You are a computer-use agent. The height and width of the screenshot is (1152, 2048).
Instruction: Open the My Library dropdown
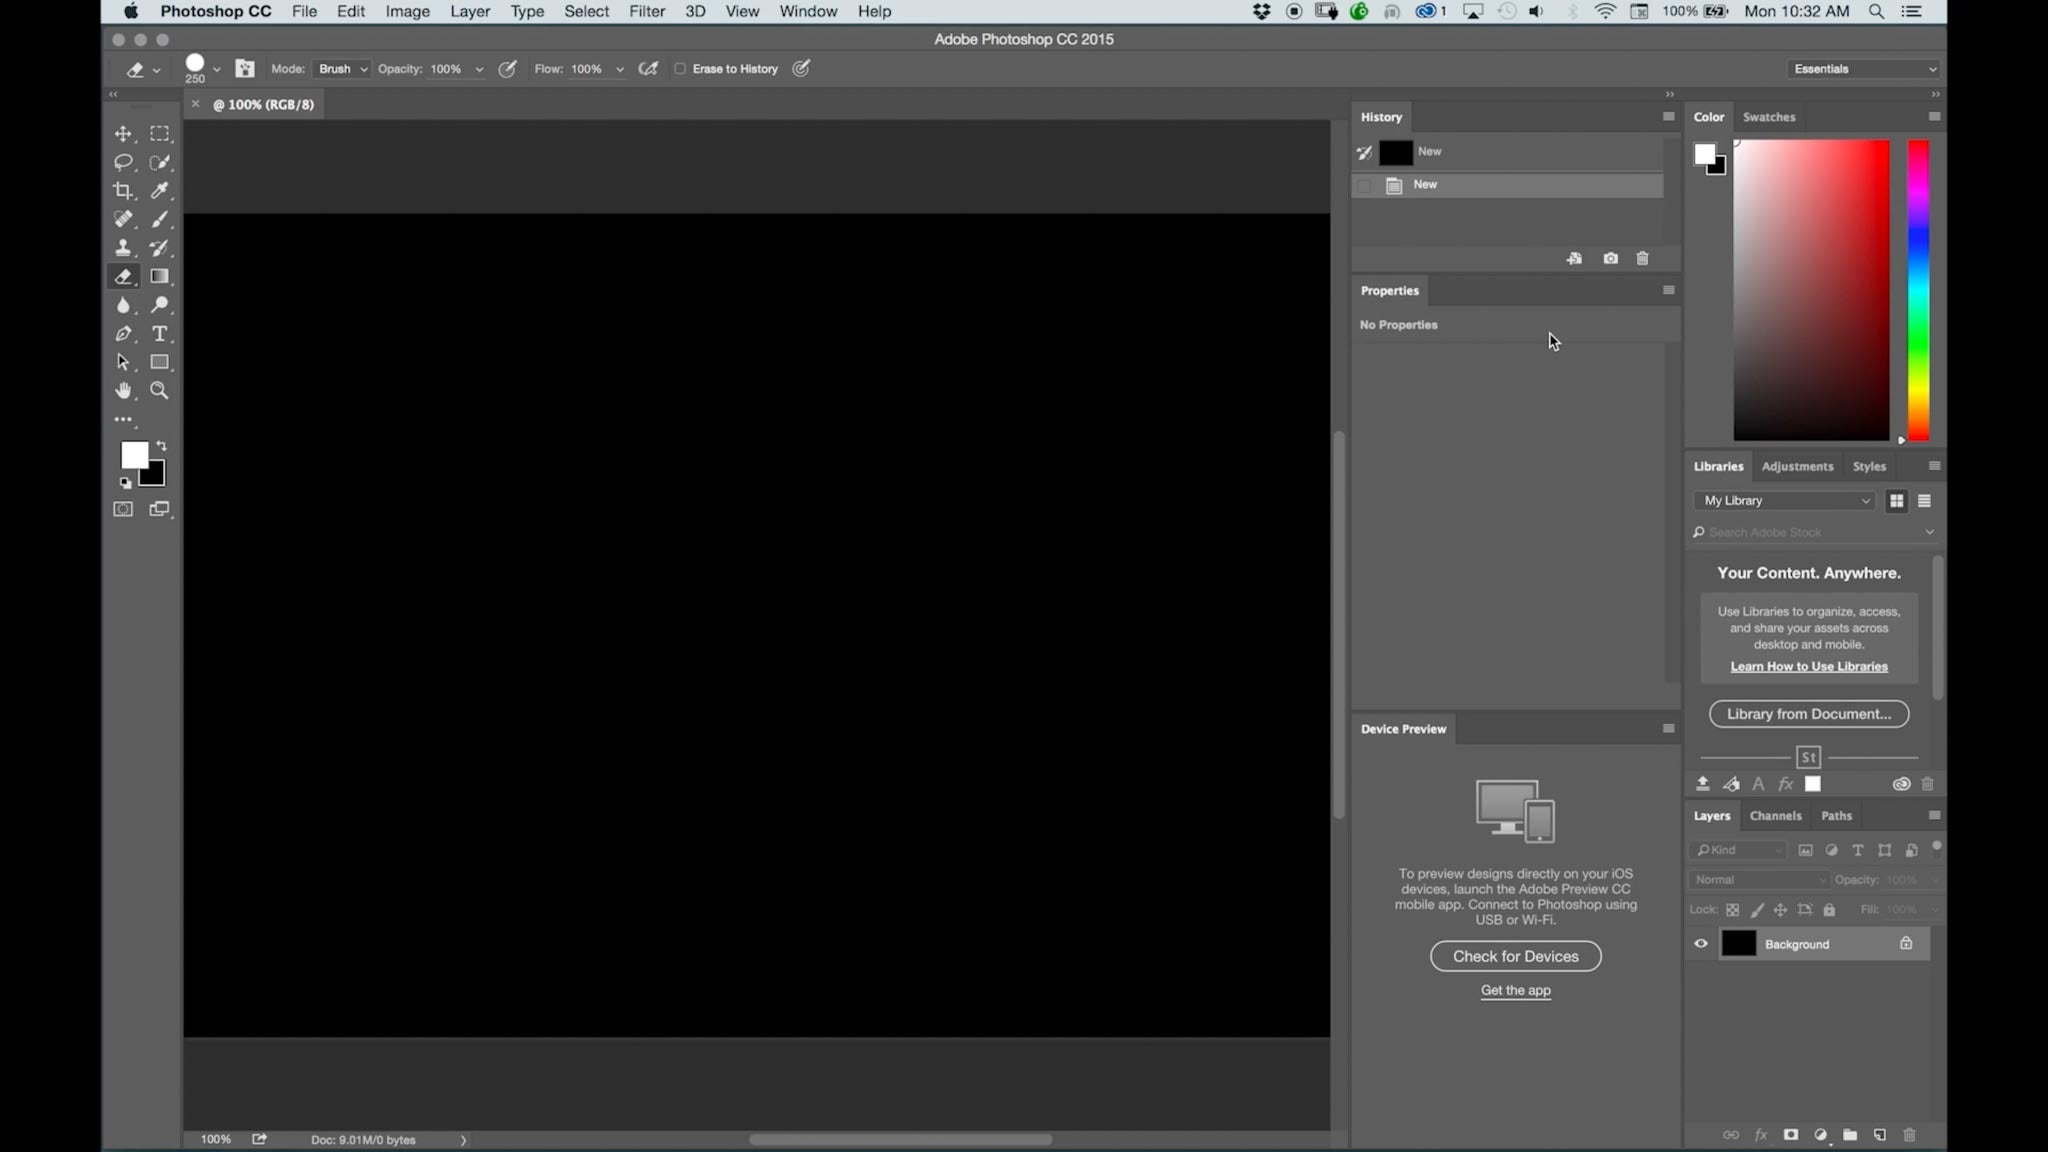[x=1783, y=500]
